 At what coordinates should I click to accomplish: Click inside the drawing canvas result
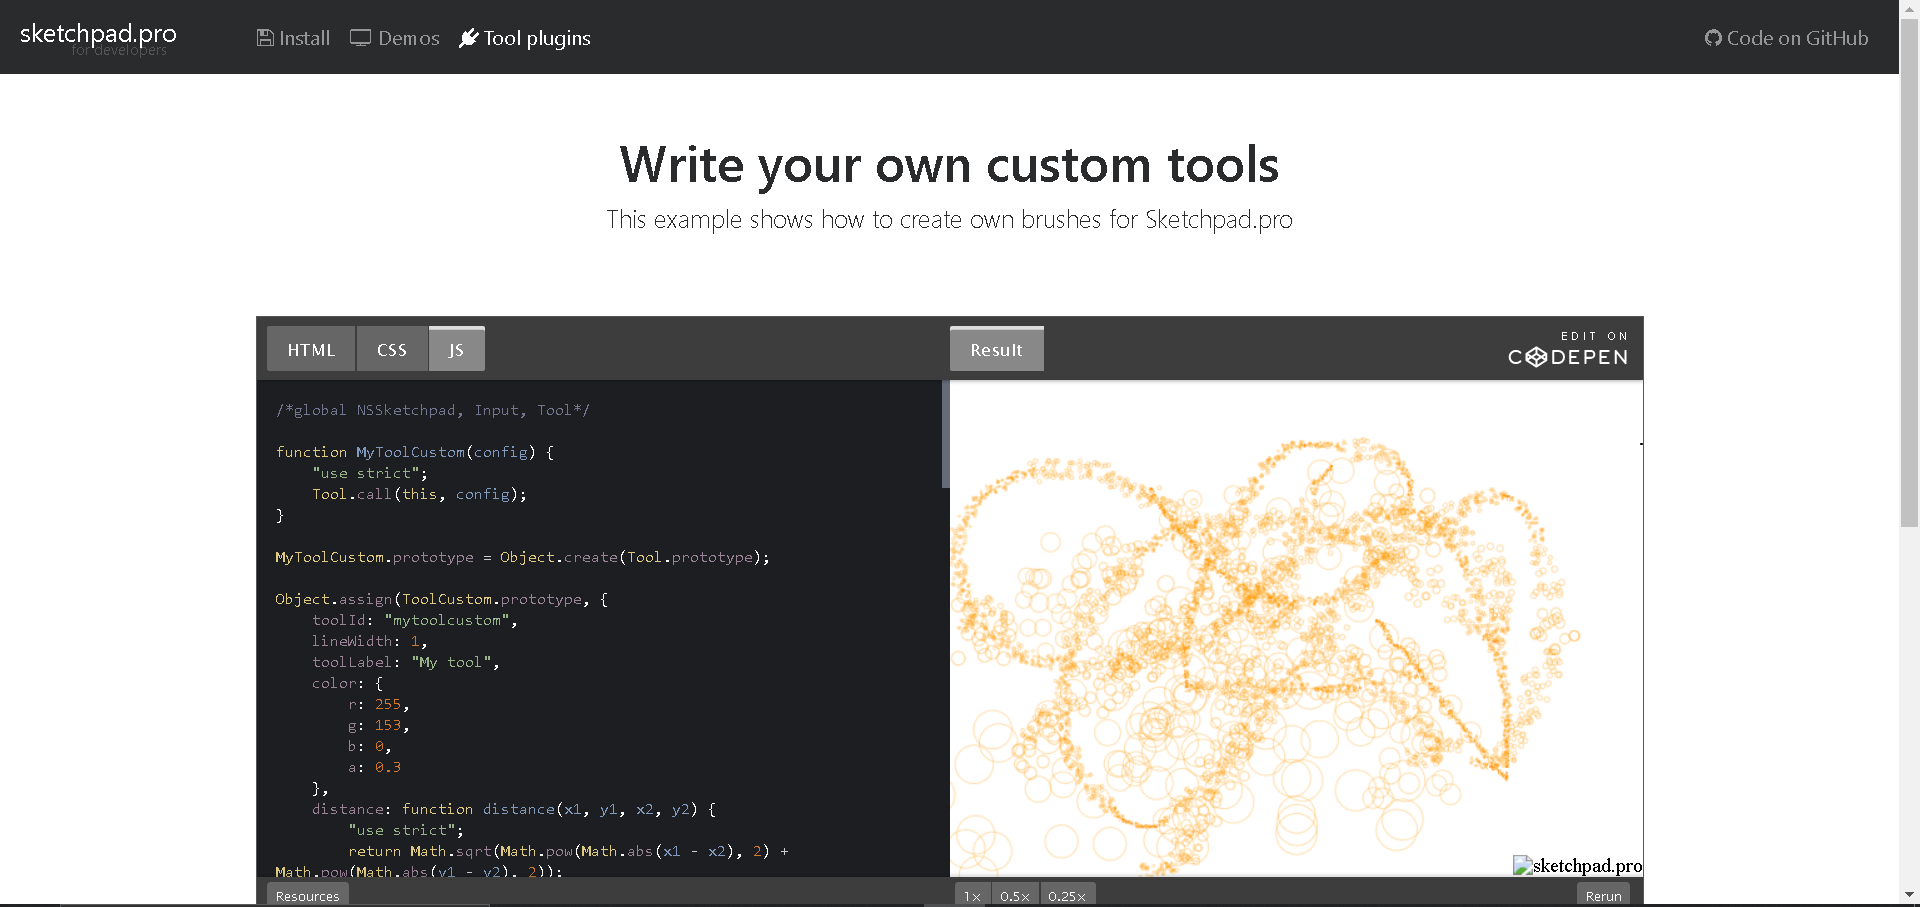[x=1296, y=628]
